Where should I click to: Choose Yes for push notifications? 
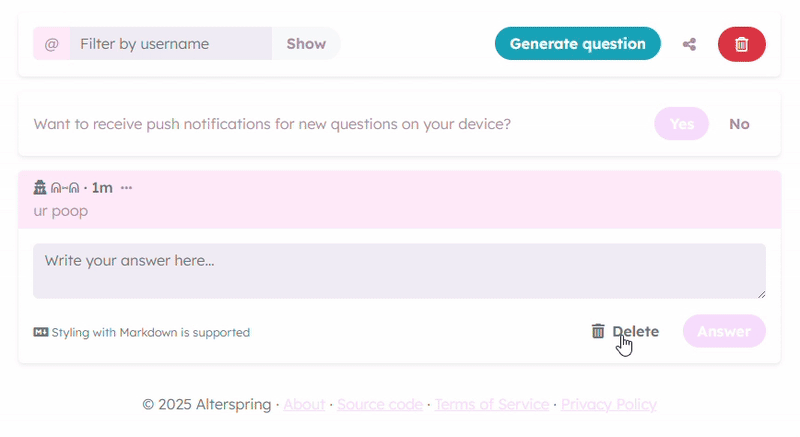click(681, 124)
